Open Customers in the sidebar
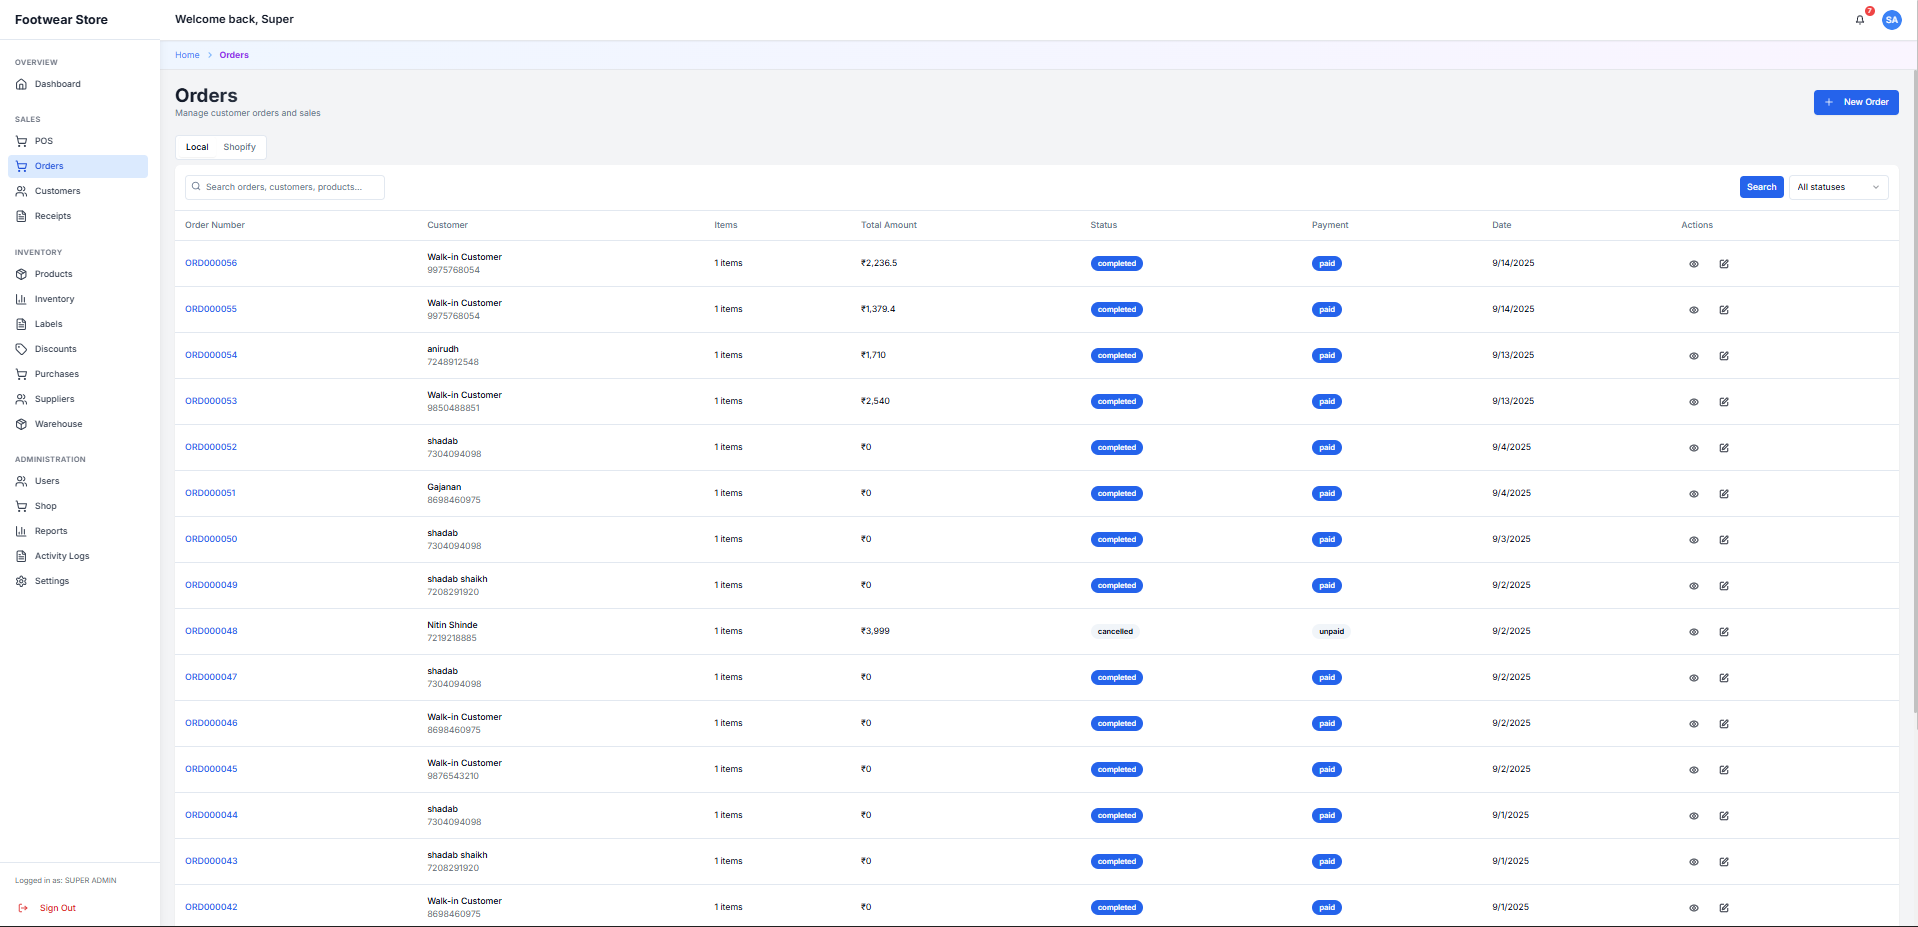 point(78,191)
